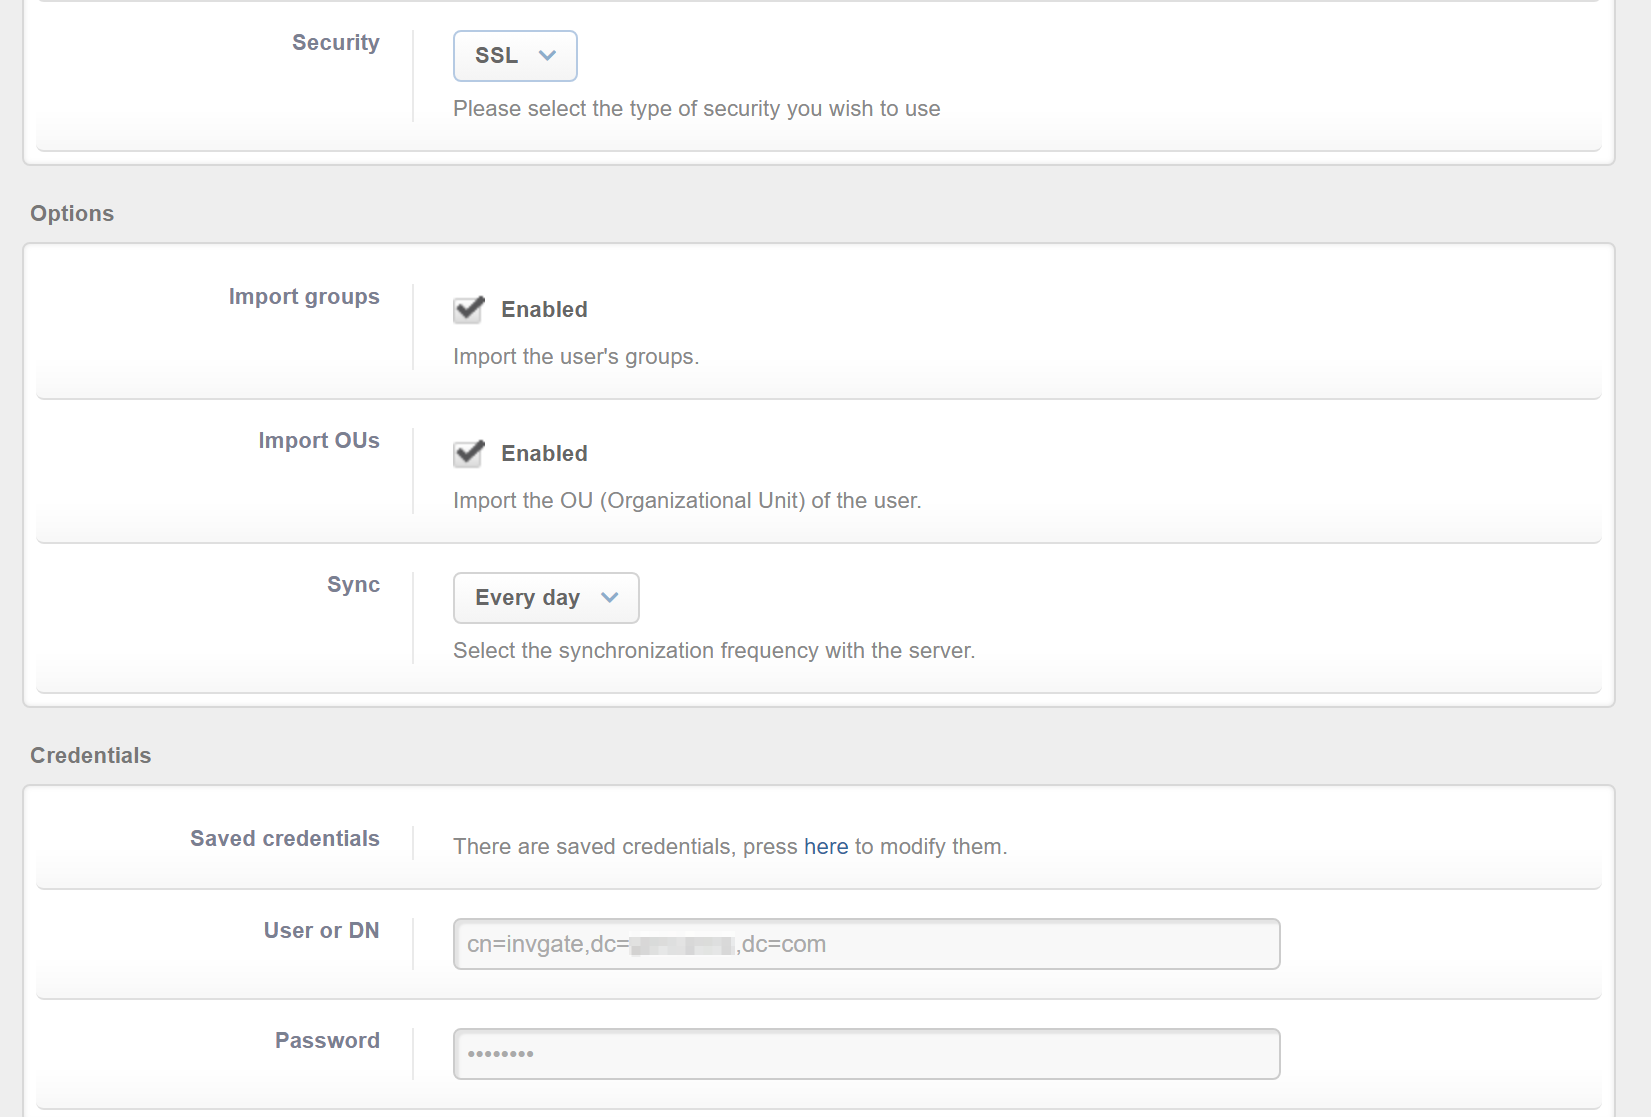Toggle the Import groups checkbox
Image resolution: width=1651 pixels, height=1117 pixels.
tap(468, 309)
